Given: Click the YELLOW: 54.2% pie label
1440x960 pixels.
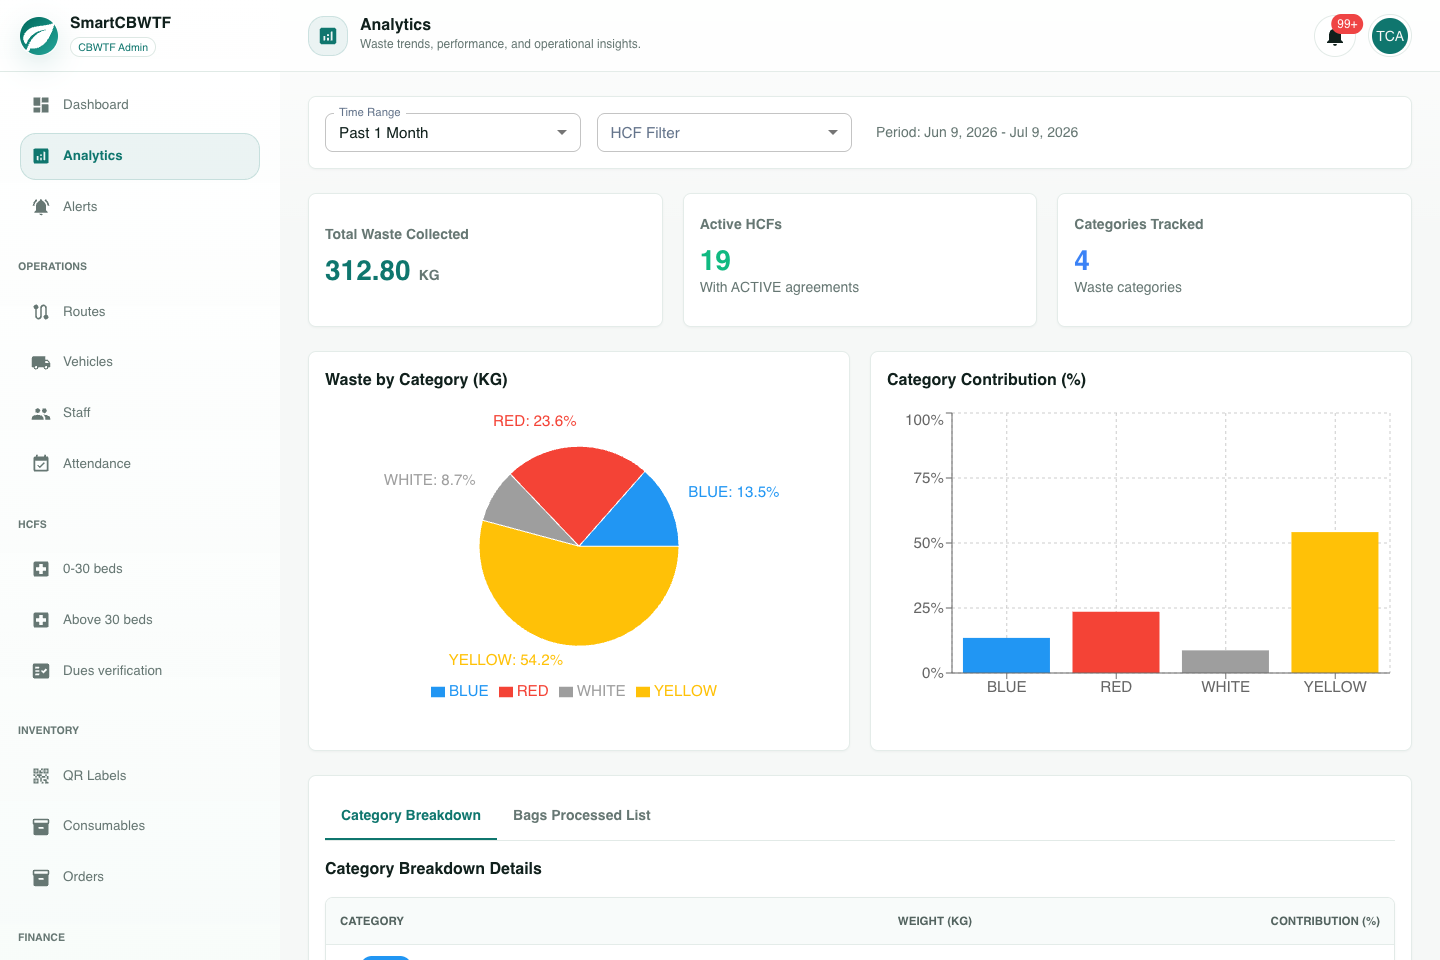Looking at the screenshot, I should coord(506,660).
